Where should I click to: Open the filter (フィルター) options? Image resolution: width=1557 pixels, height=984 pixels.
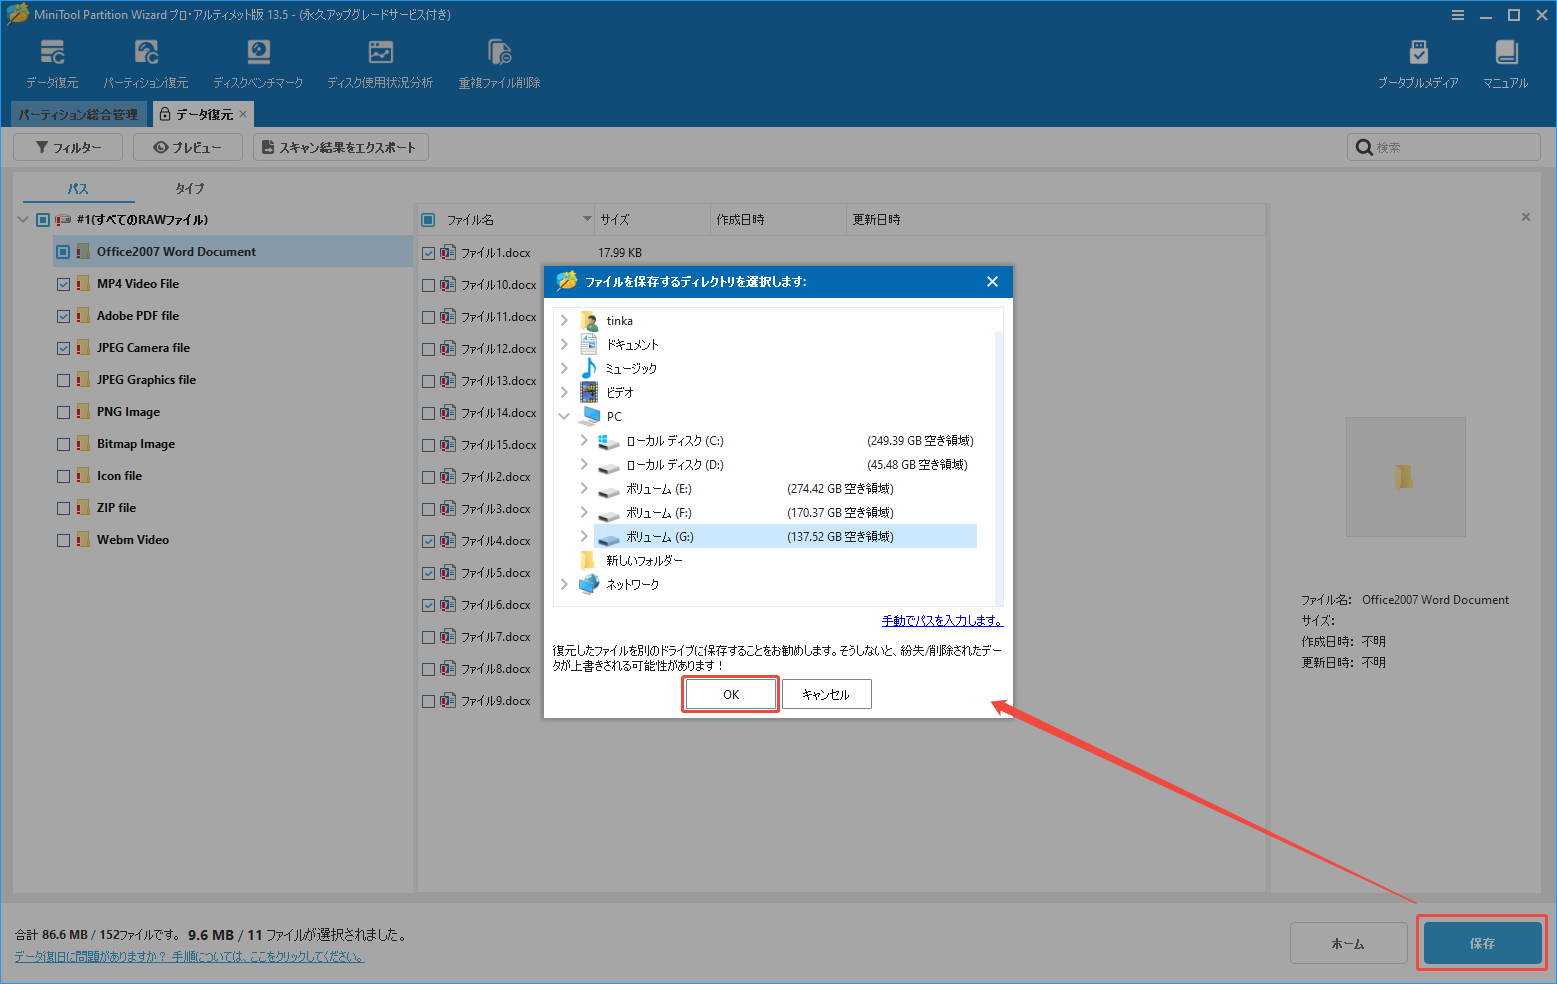pyautogui.click(x=66, y=146)
